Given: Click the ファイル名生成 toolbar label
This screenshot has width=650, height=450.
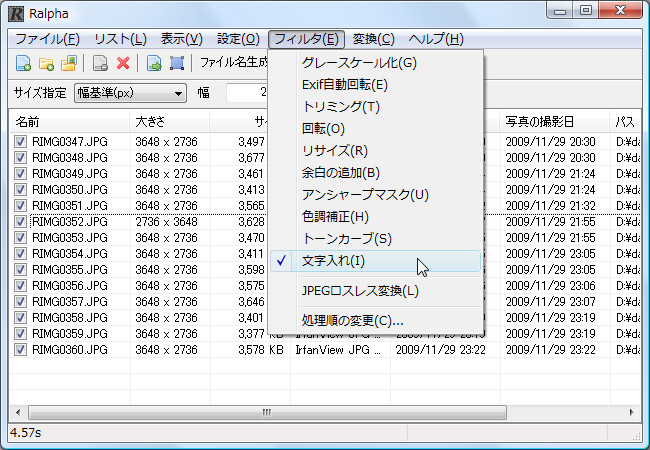Looking at the screenshot, I should [x=235, y=63].
